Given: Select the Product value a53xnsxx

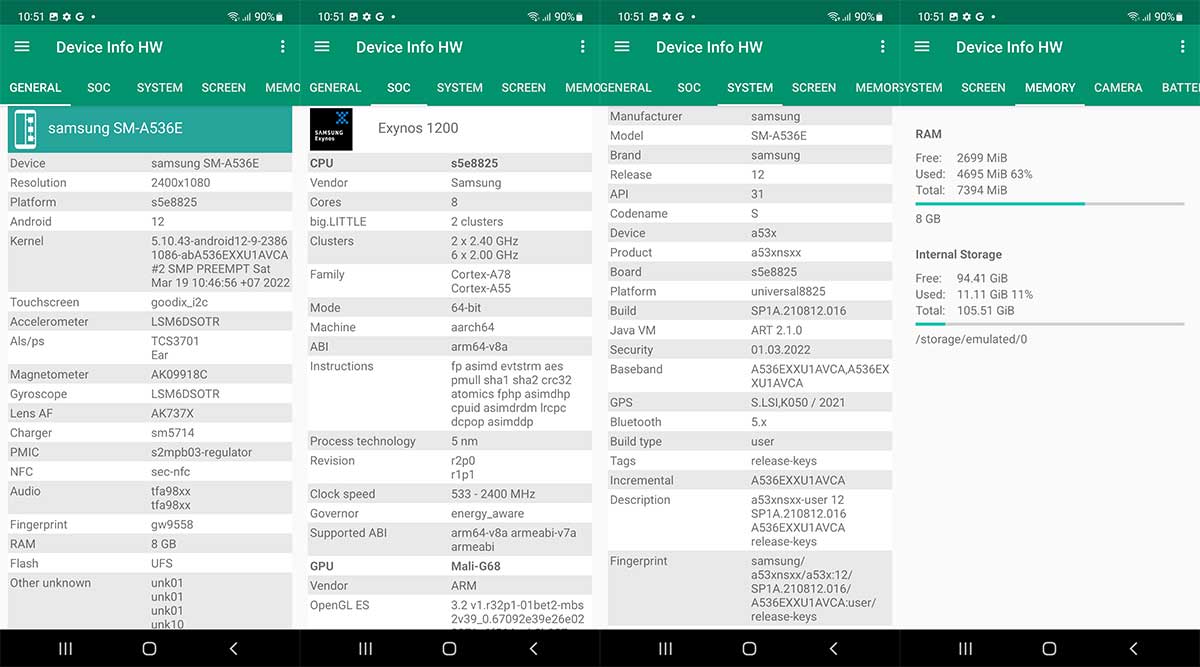Looking at the screenshot, I should (776, 253).
